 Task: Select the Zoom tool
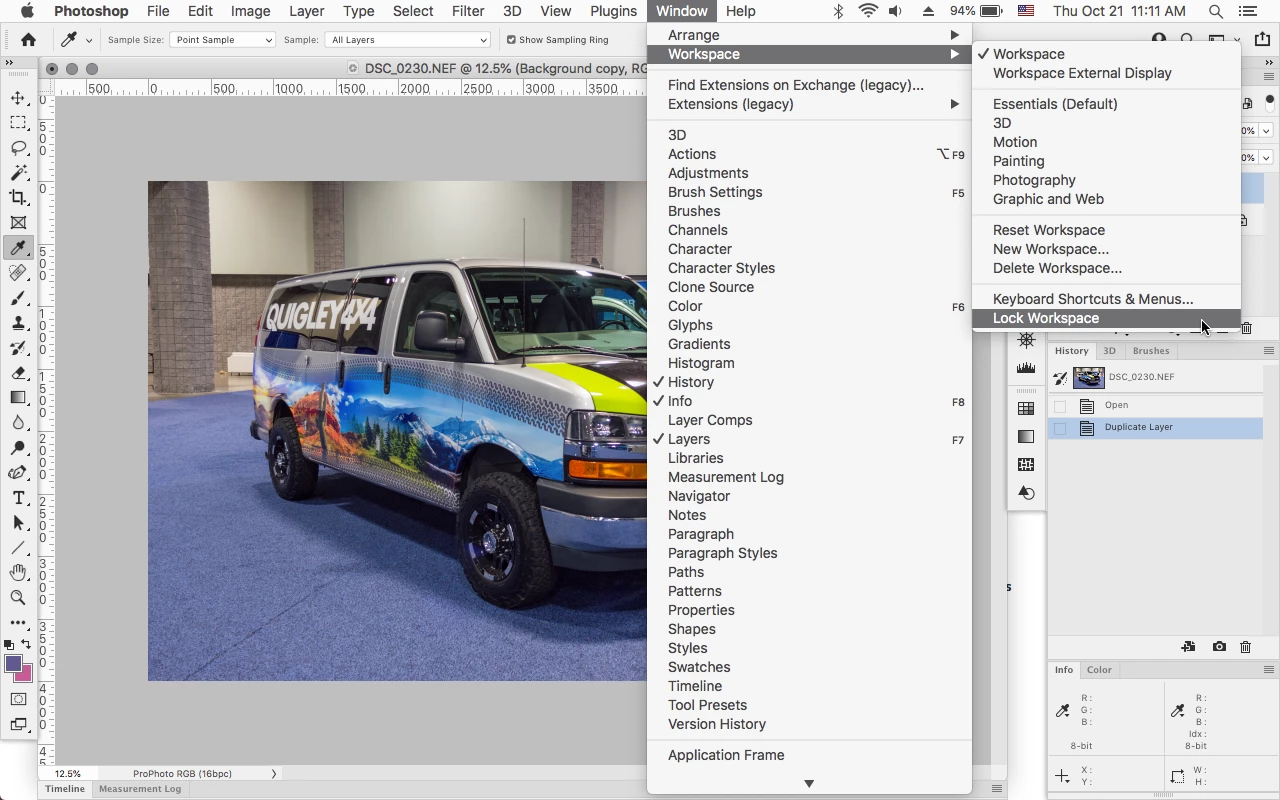18,598
